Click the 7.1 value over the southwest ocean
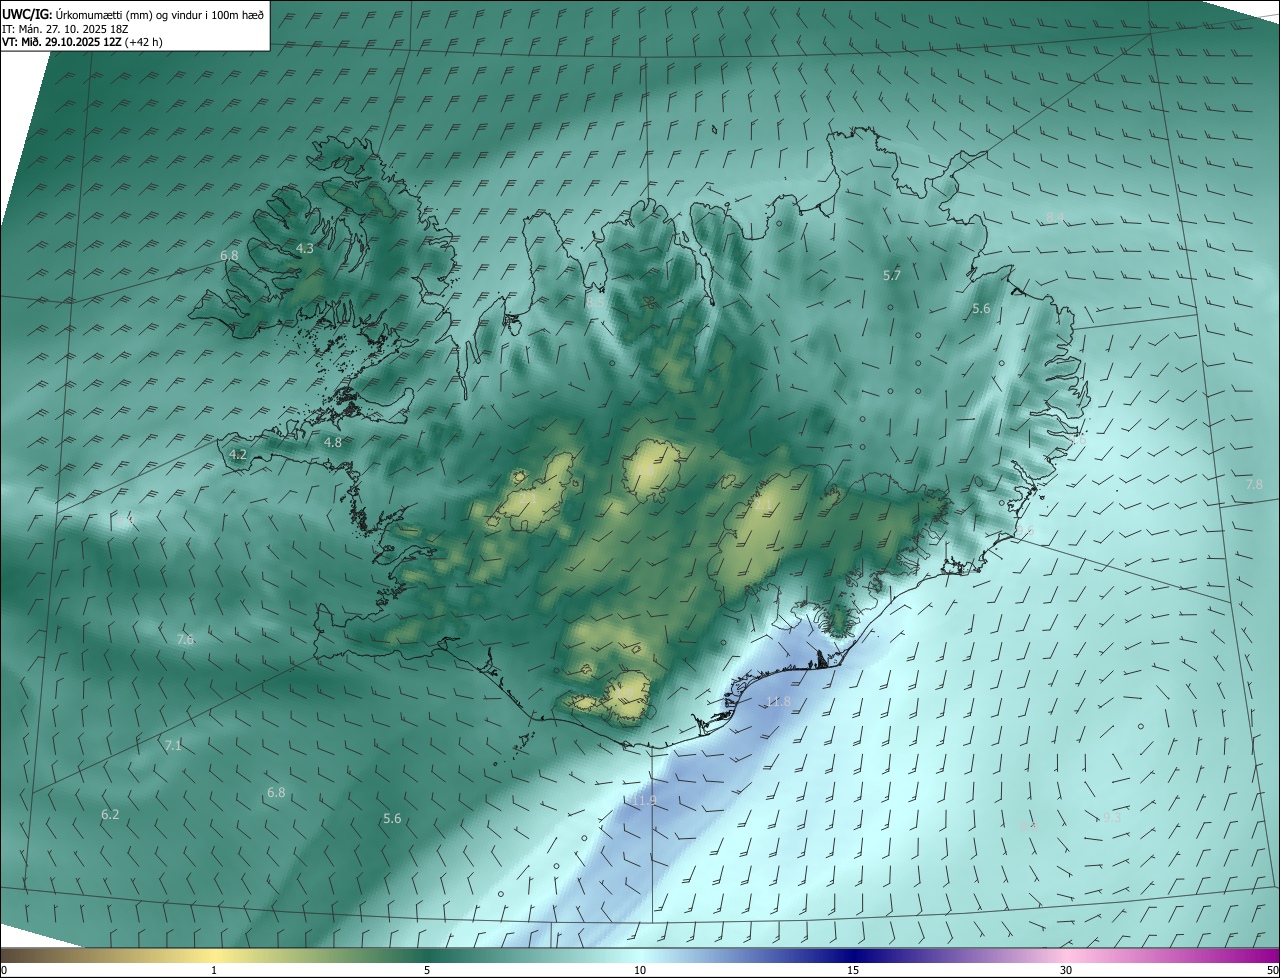1280x978 pixels. [173, 745]
